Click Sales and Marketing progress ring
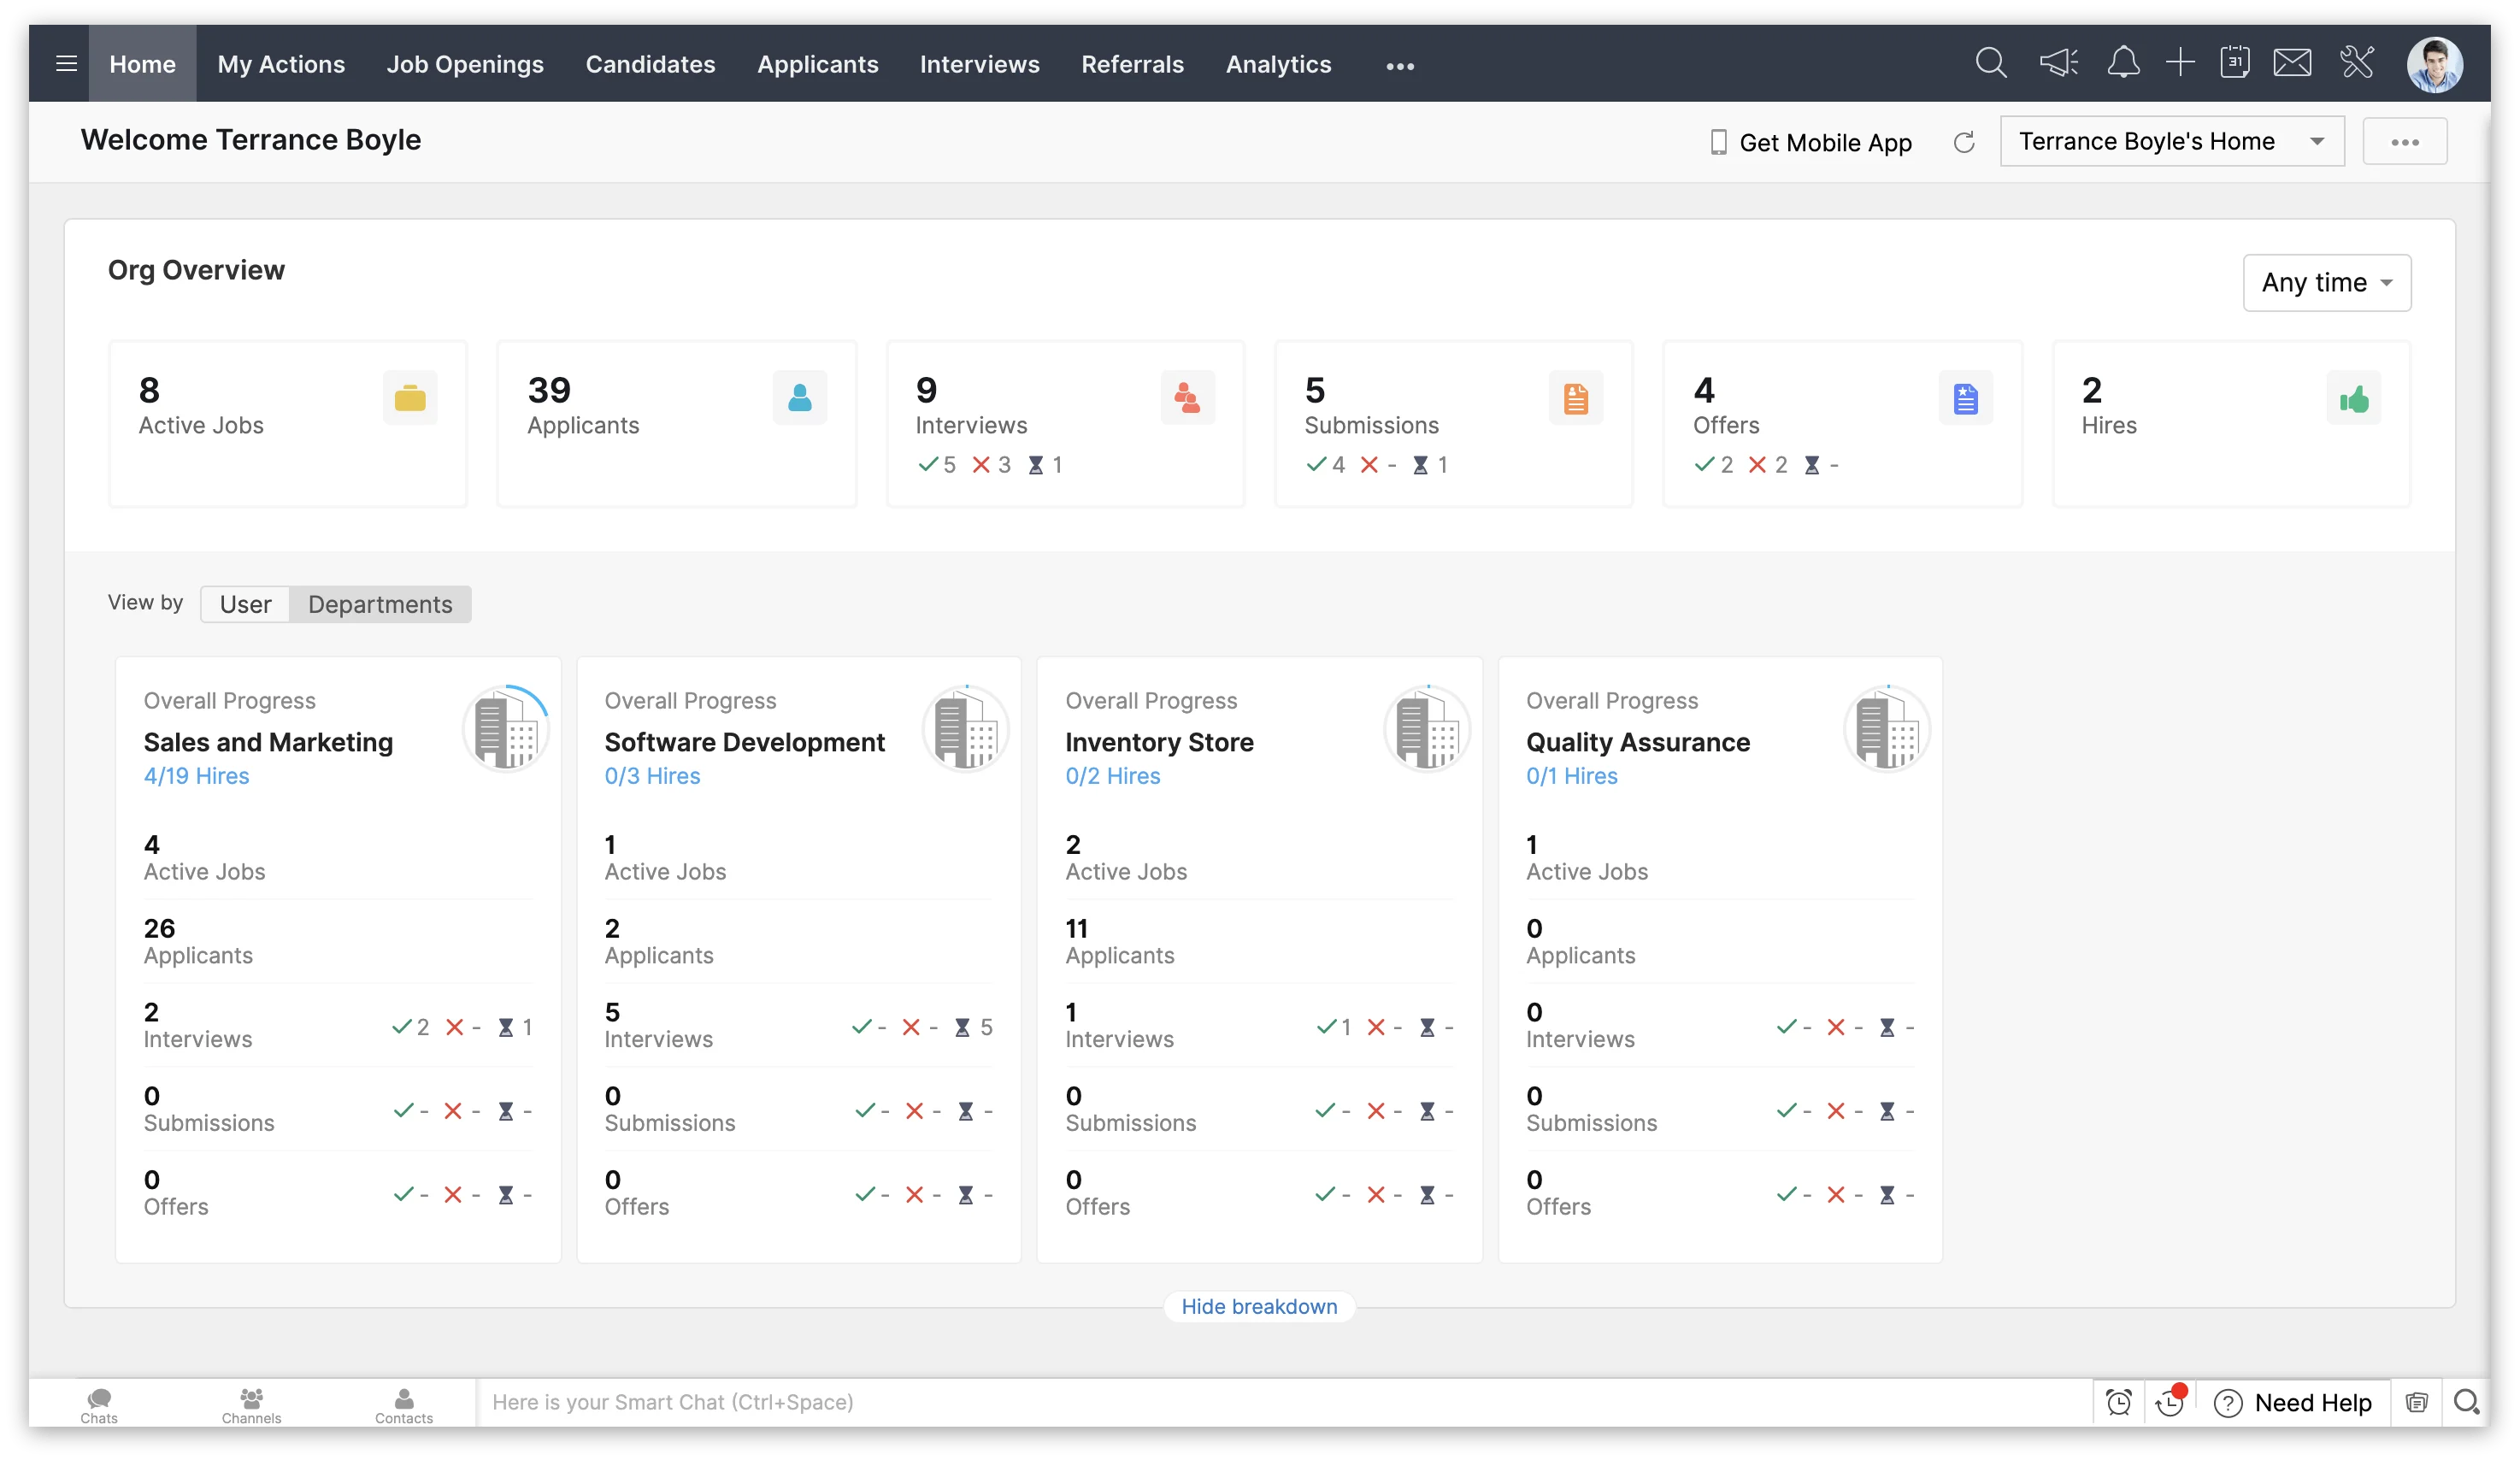This screenshot has width=2520, height=1460. pos(506,728)
